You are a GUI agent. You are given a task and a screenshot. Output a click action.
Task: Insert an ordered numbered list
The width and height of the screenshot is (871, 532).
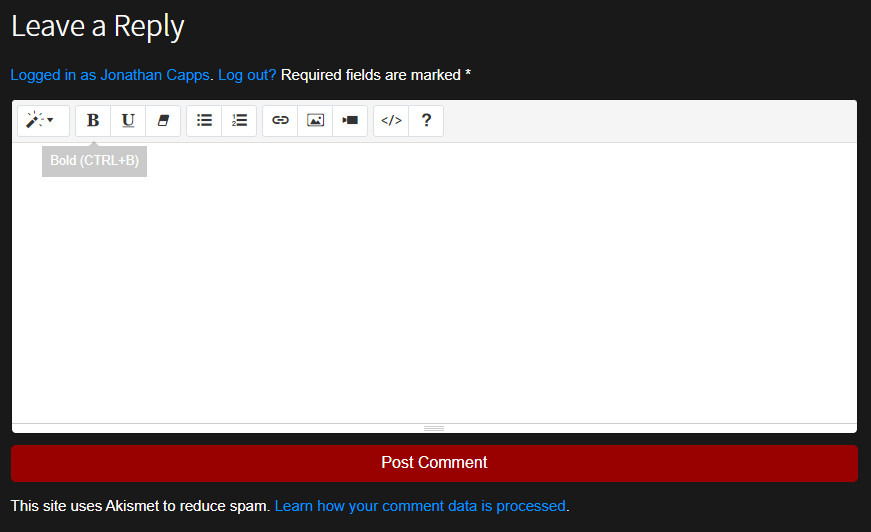tap(239, 121)
